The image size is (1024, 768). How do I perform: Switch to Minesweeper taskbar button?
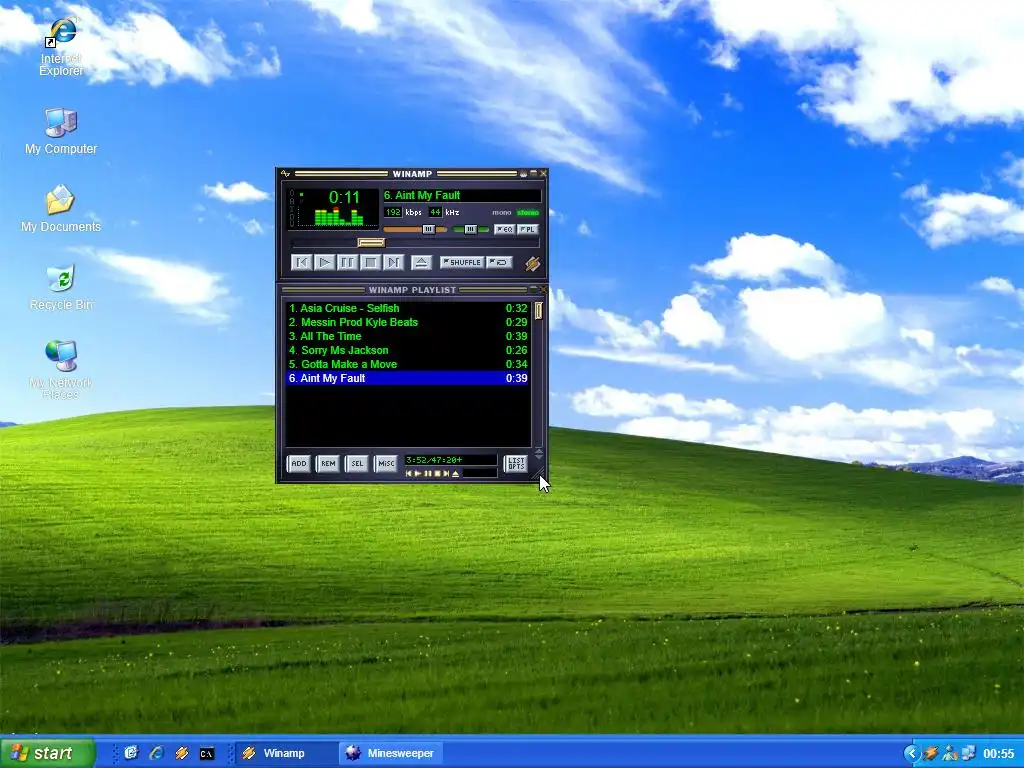tap(391, 753)
